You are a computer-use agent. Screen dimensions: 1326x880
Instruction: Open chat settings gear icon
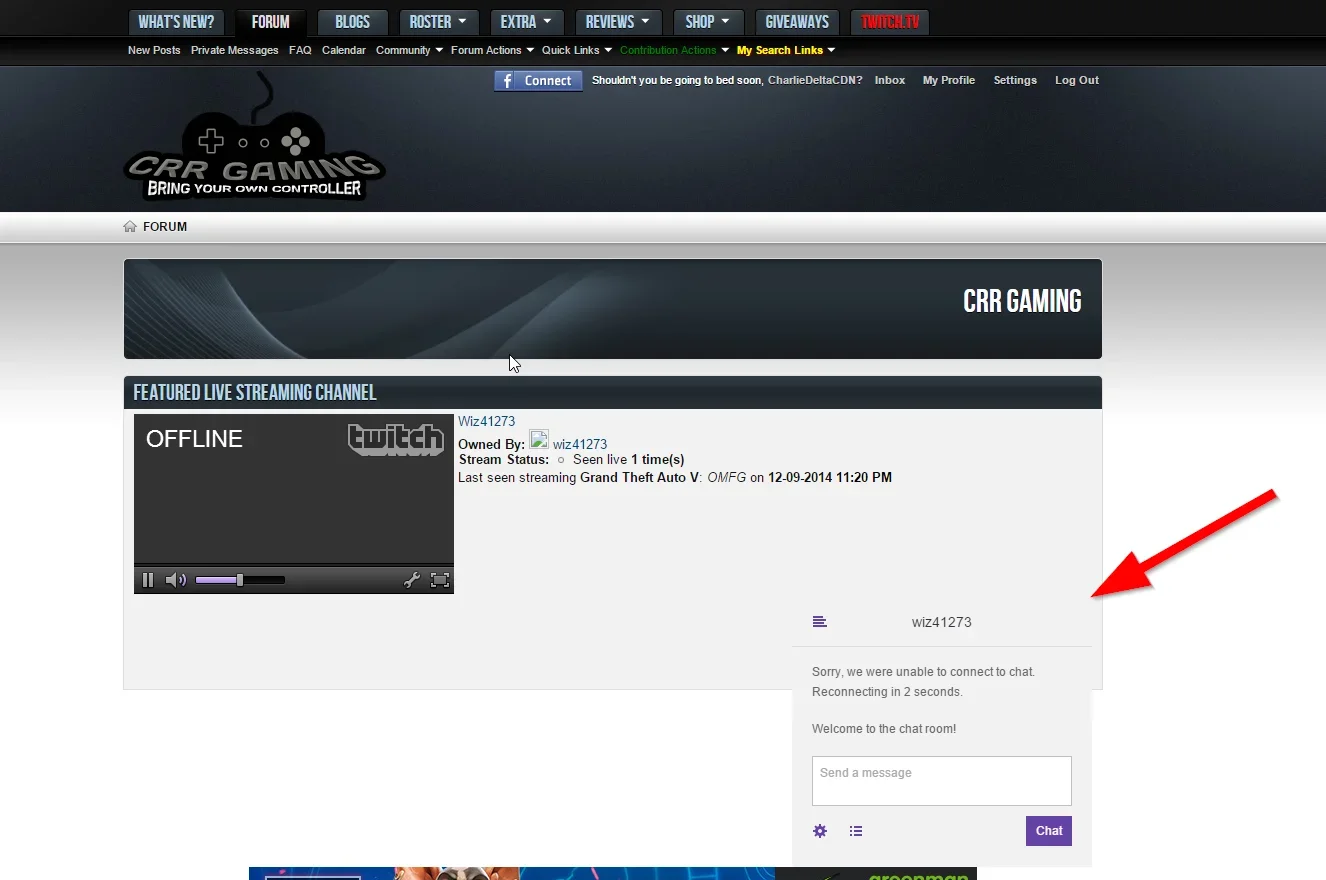(x=820, y=831)
